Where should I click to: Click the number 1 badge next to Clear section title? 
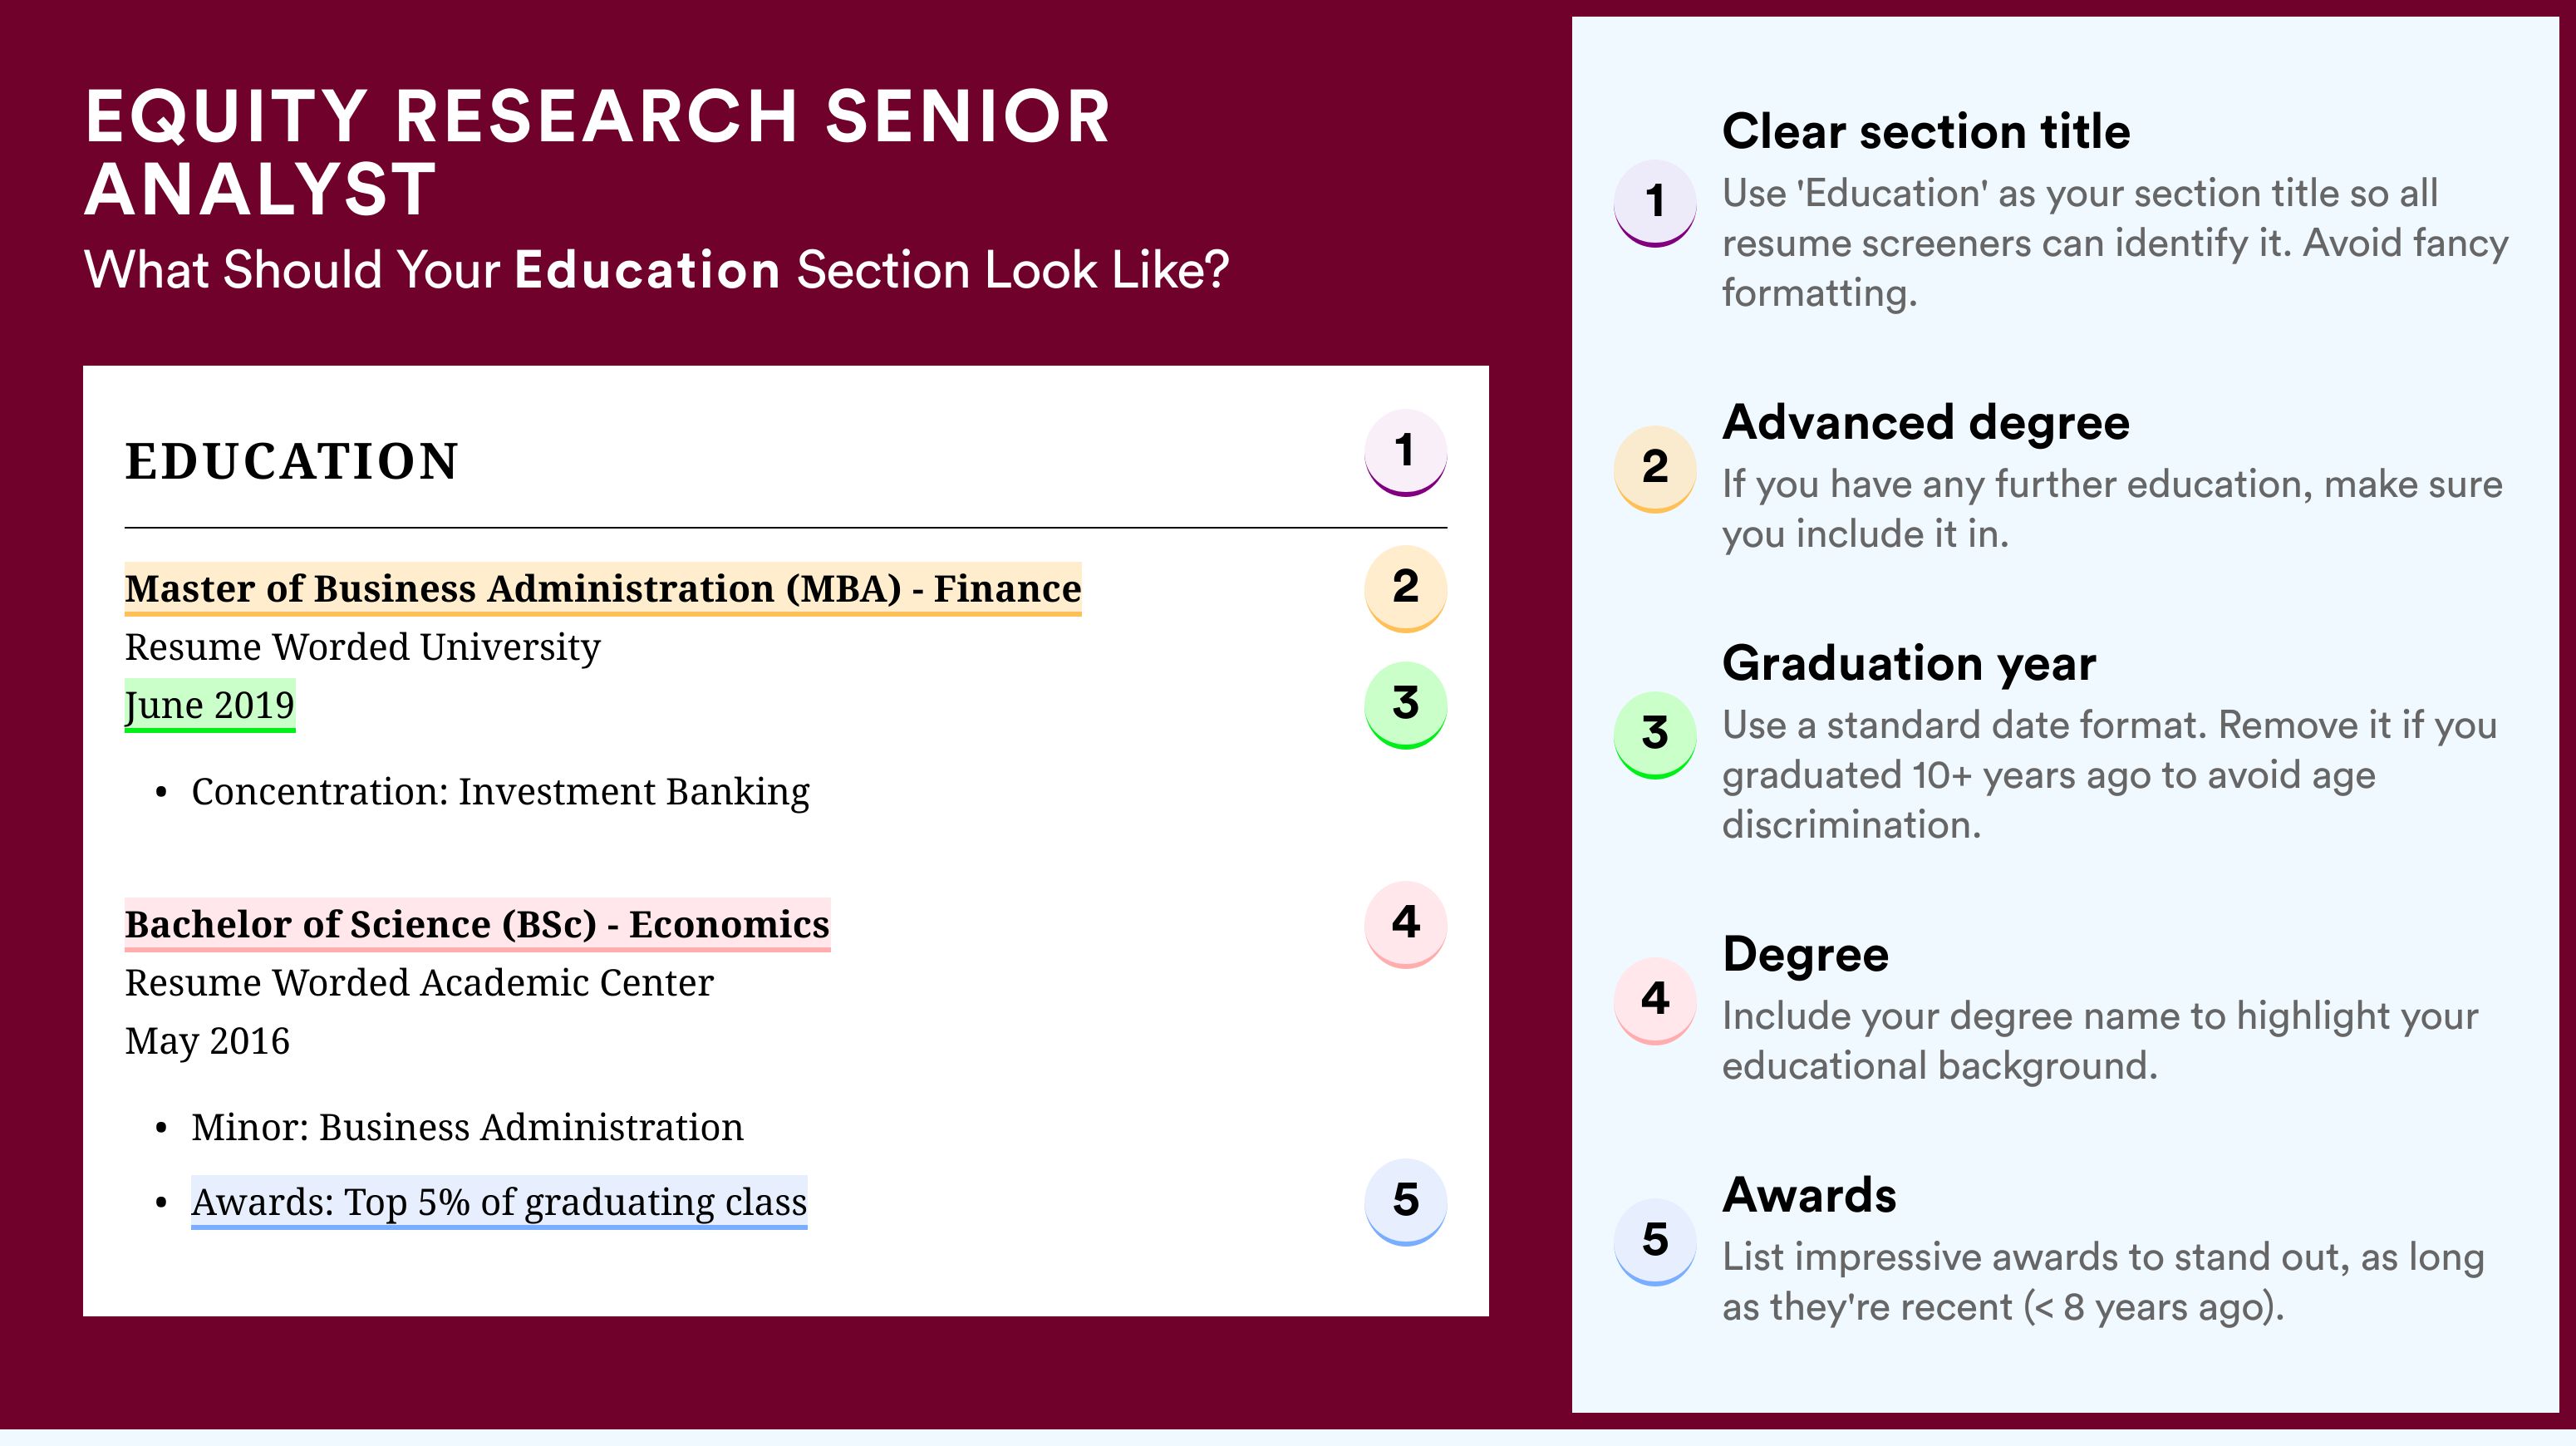click(1655, 203)
